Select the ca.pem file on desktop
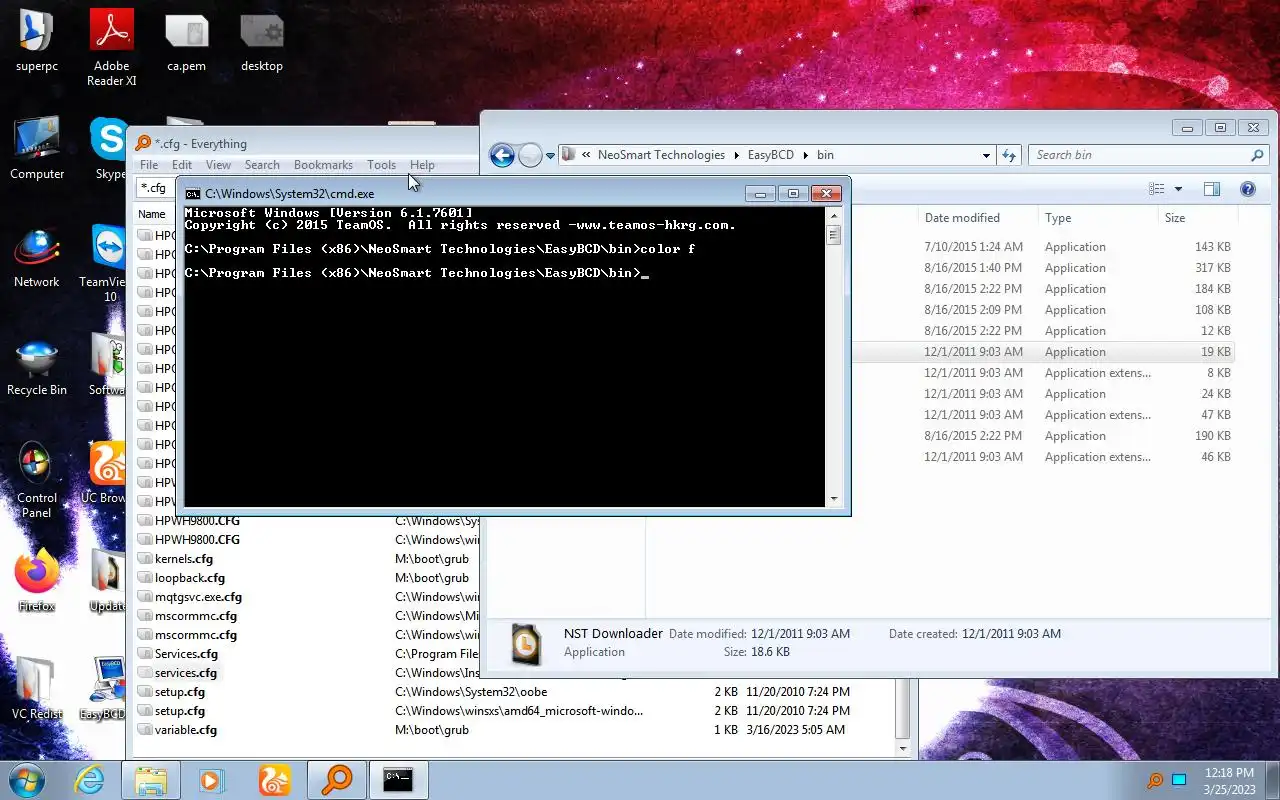 click(186, 42)
